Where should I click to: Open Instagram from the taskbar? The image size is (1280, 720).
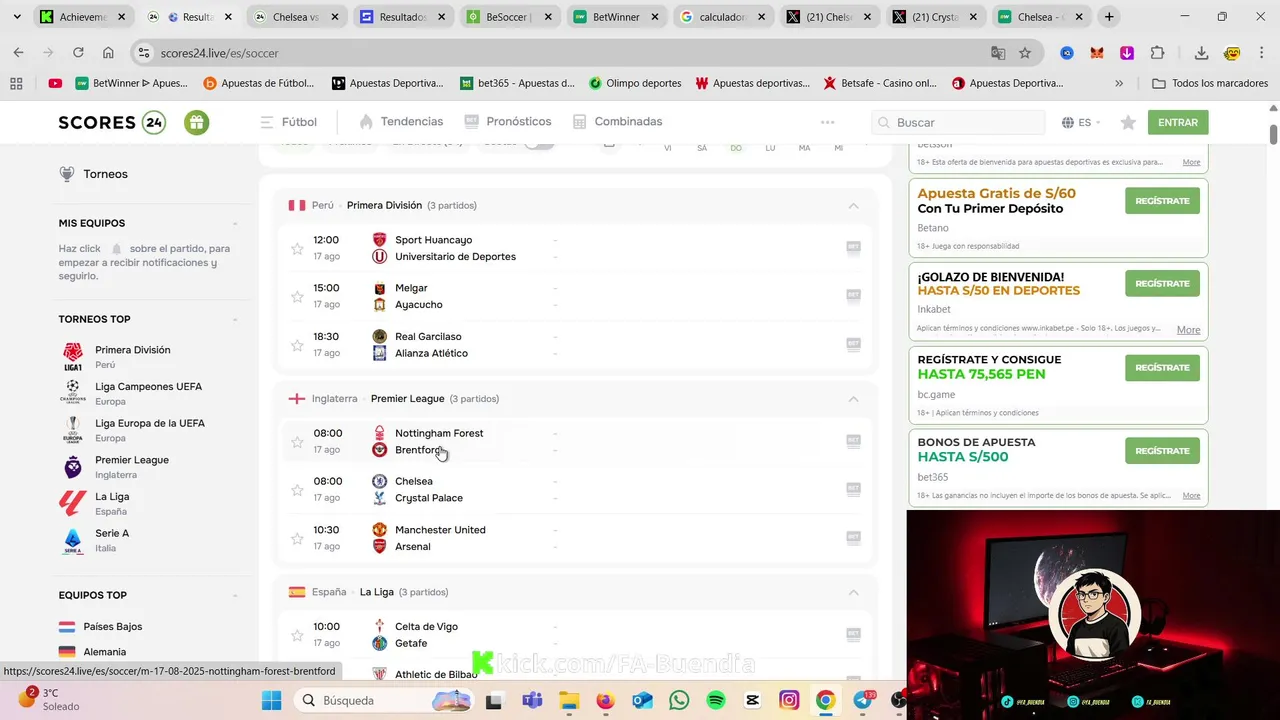[x=789, y=700]
